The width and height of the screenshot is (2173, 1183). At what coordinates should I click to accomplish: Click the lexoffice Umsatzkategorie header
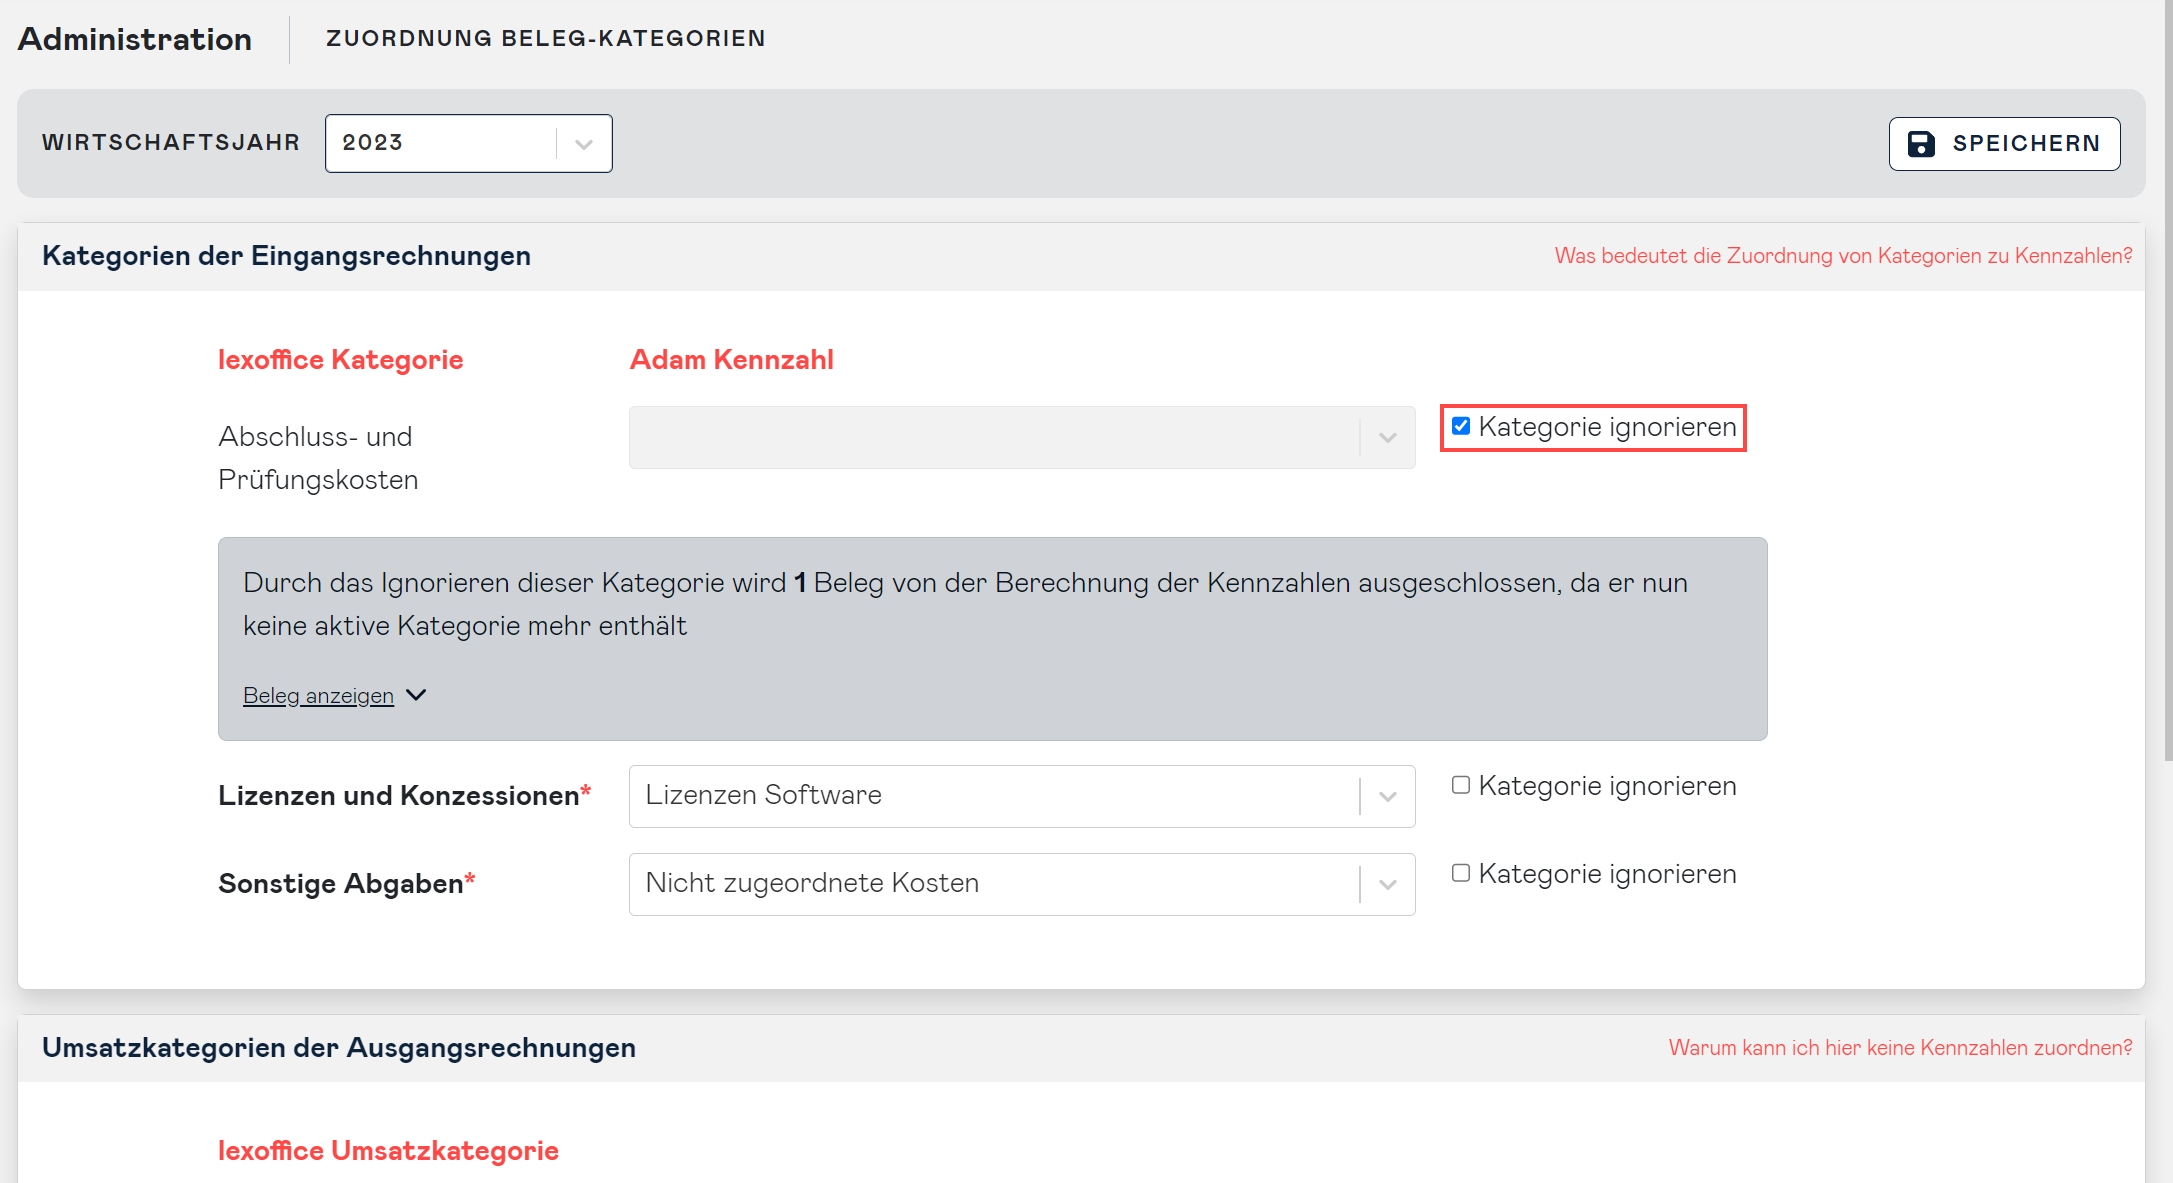(x=388, y=1151)
